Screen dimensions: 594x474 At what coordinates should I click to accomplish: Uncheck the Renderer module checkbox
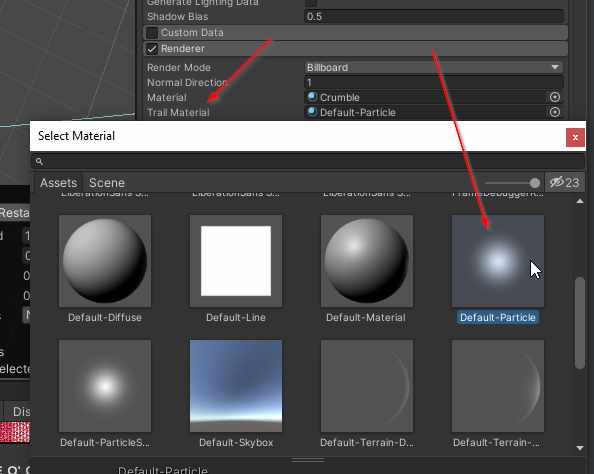152,49
